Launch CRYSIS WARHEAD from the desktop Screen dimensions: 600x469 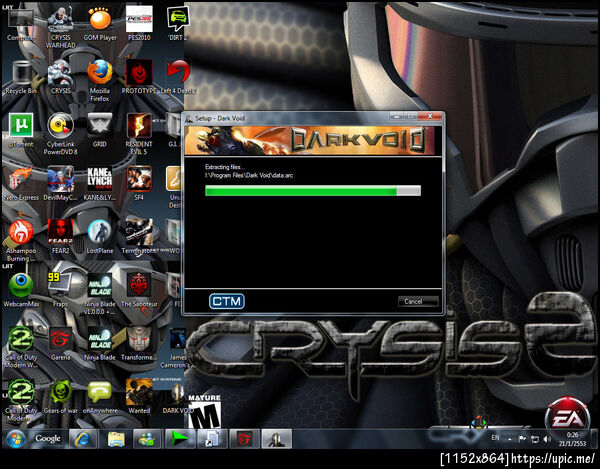pyautogui.click(x=60, y=29)
